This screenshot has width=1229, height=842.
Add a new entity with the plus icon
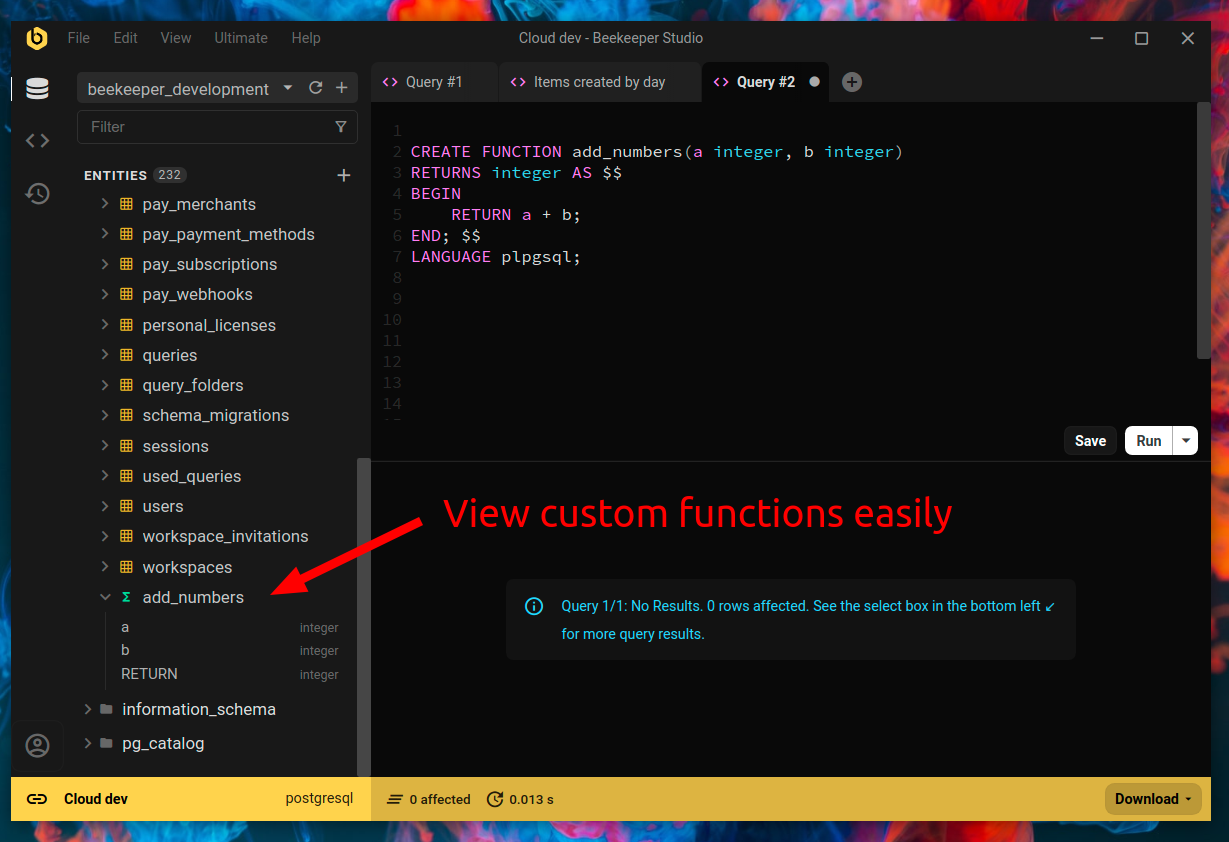pos(344,175)
